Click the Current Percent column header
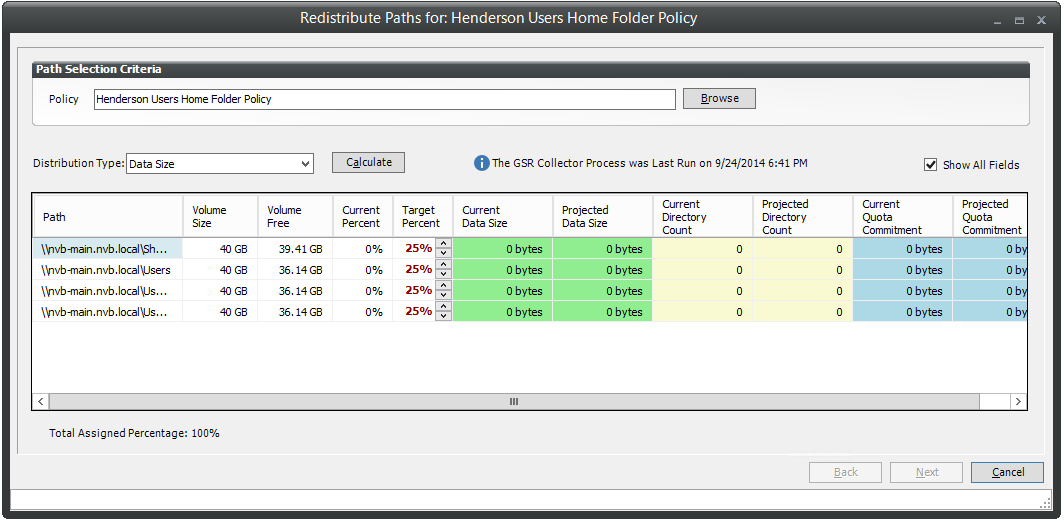Image resolution: width=1064 pixels, height=522 pixels. (x=362, y=217)
